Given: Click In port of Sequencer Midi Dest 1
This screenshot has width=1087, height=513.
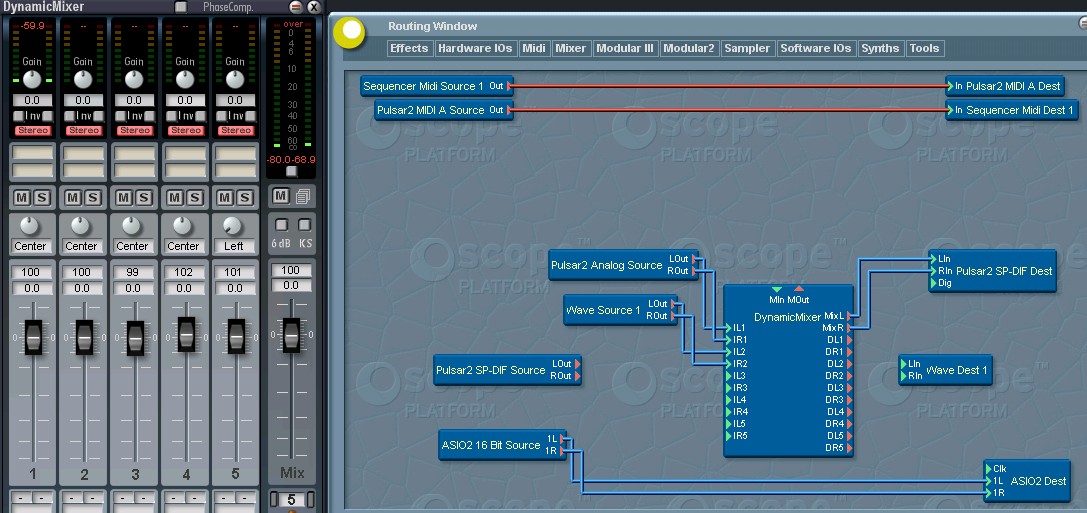Looking at the screenshot, I should (950, 110).
